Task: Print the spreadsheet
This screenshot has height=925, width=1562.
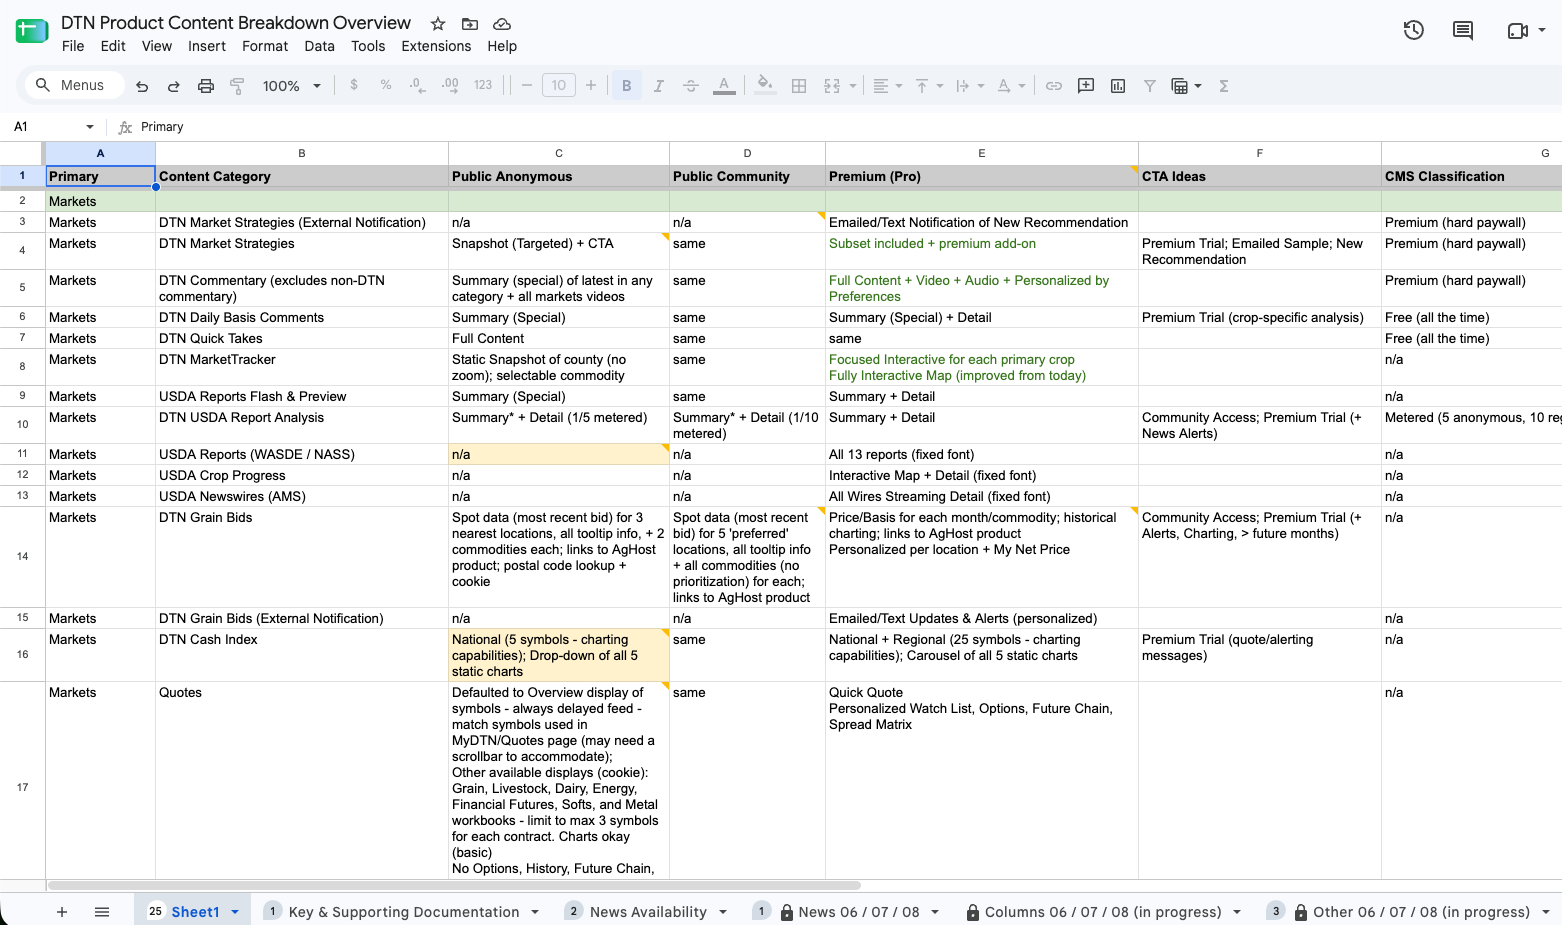Action: point(205,86)
